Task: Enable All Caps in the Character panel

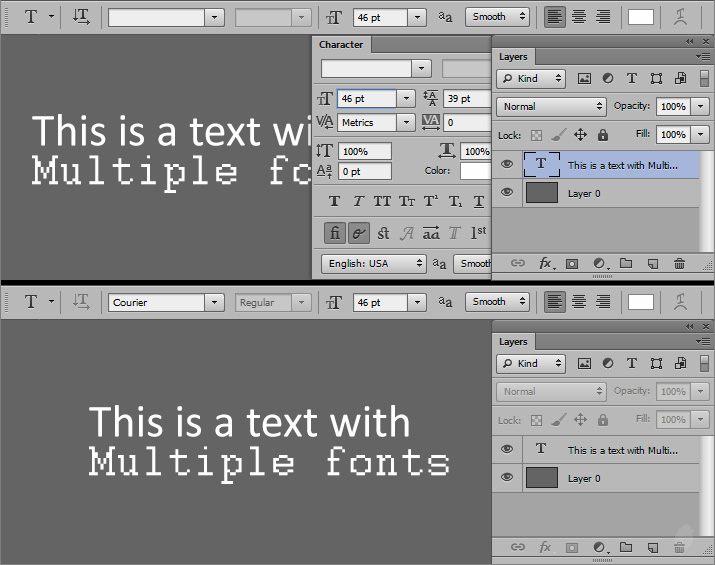Action: click(382, 202)
